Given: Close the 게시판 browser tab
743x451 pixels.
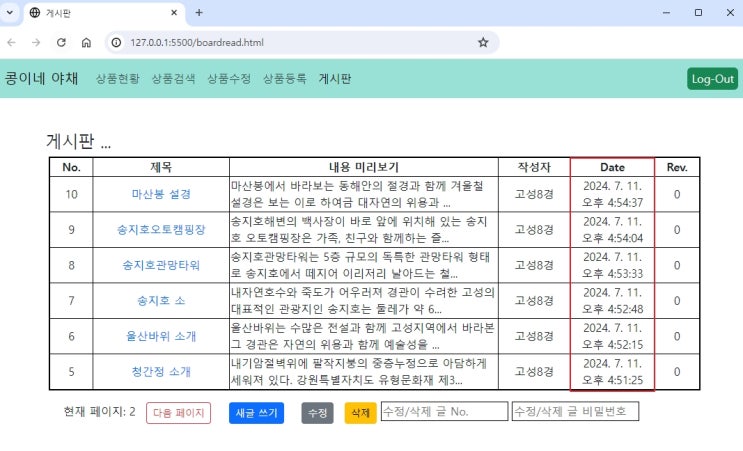Looking at the screenshot, I should point(174,13).
